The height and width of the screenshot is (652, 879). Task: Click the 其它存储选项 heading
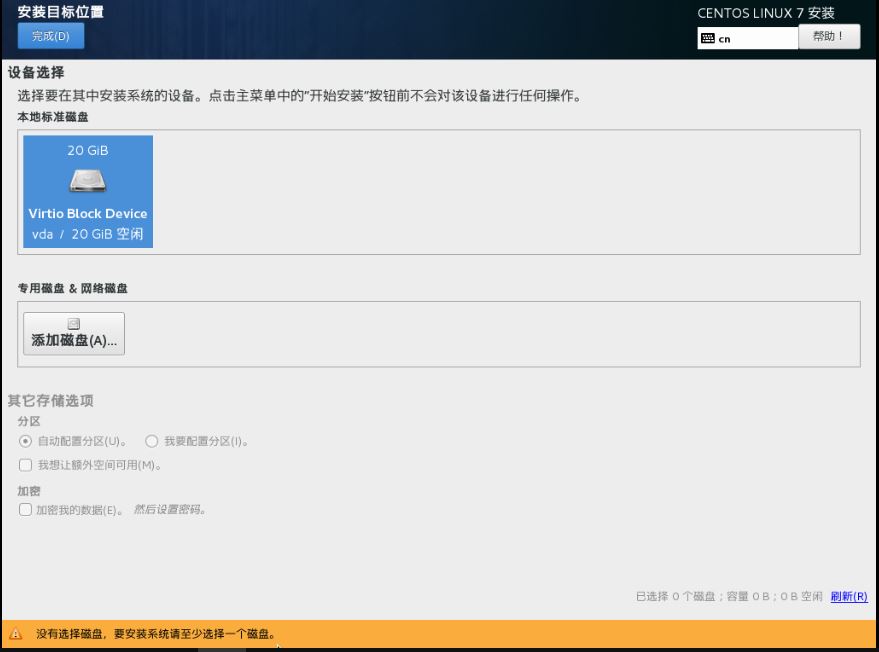point(50,400)
